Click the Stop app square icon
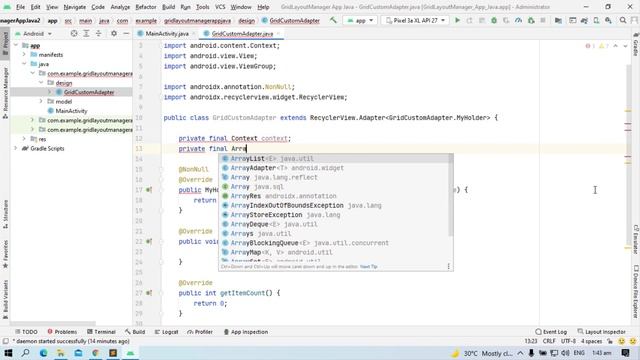 [543, 20]
